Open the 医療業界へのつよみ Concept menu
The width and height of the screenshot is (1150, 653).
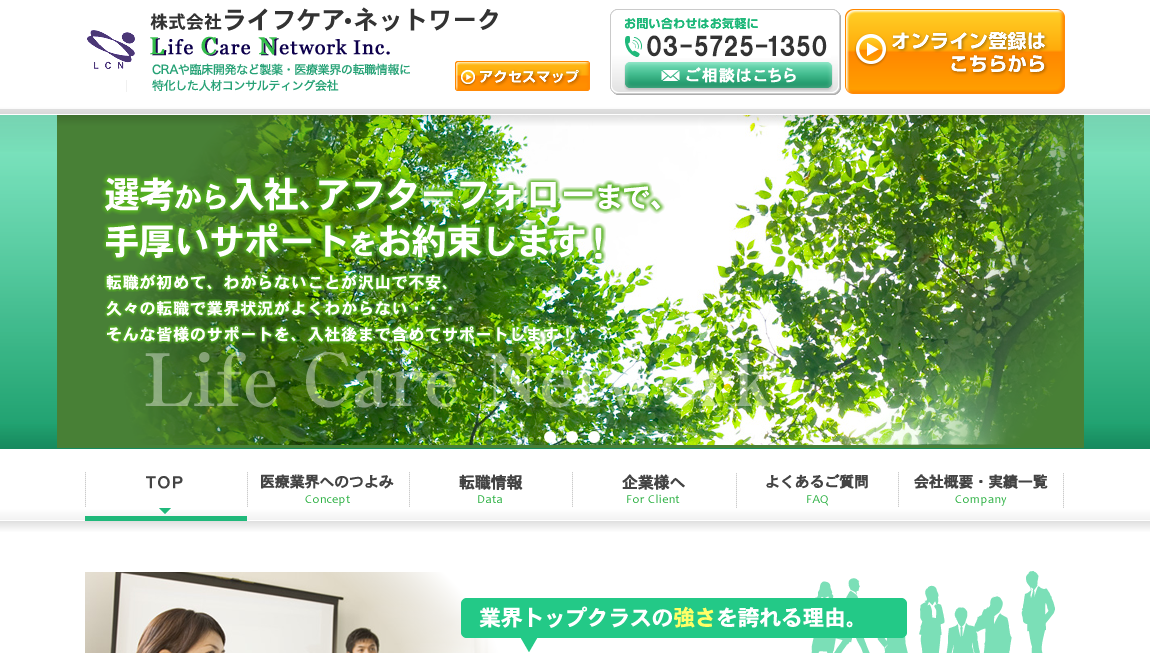point(327,489)
